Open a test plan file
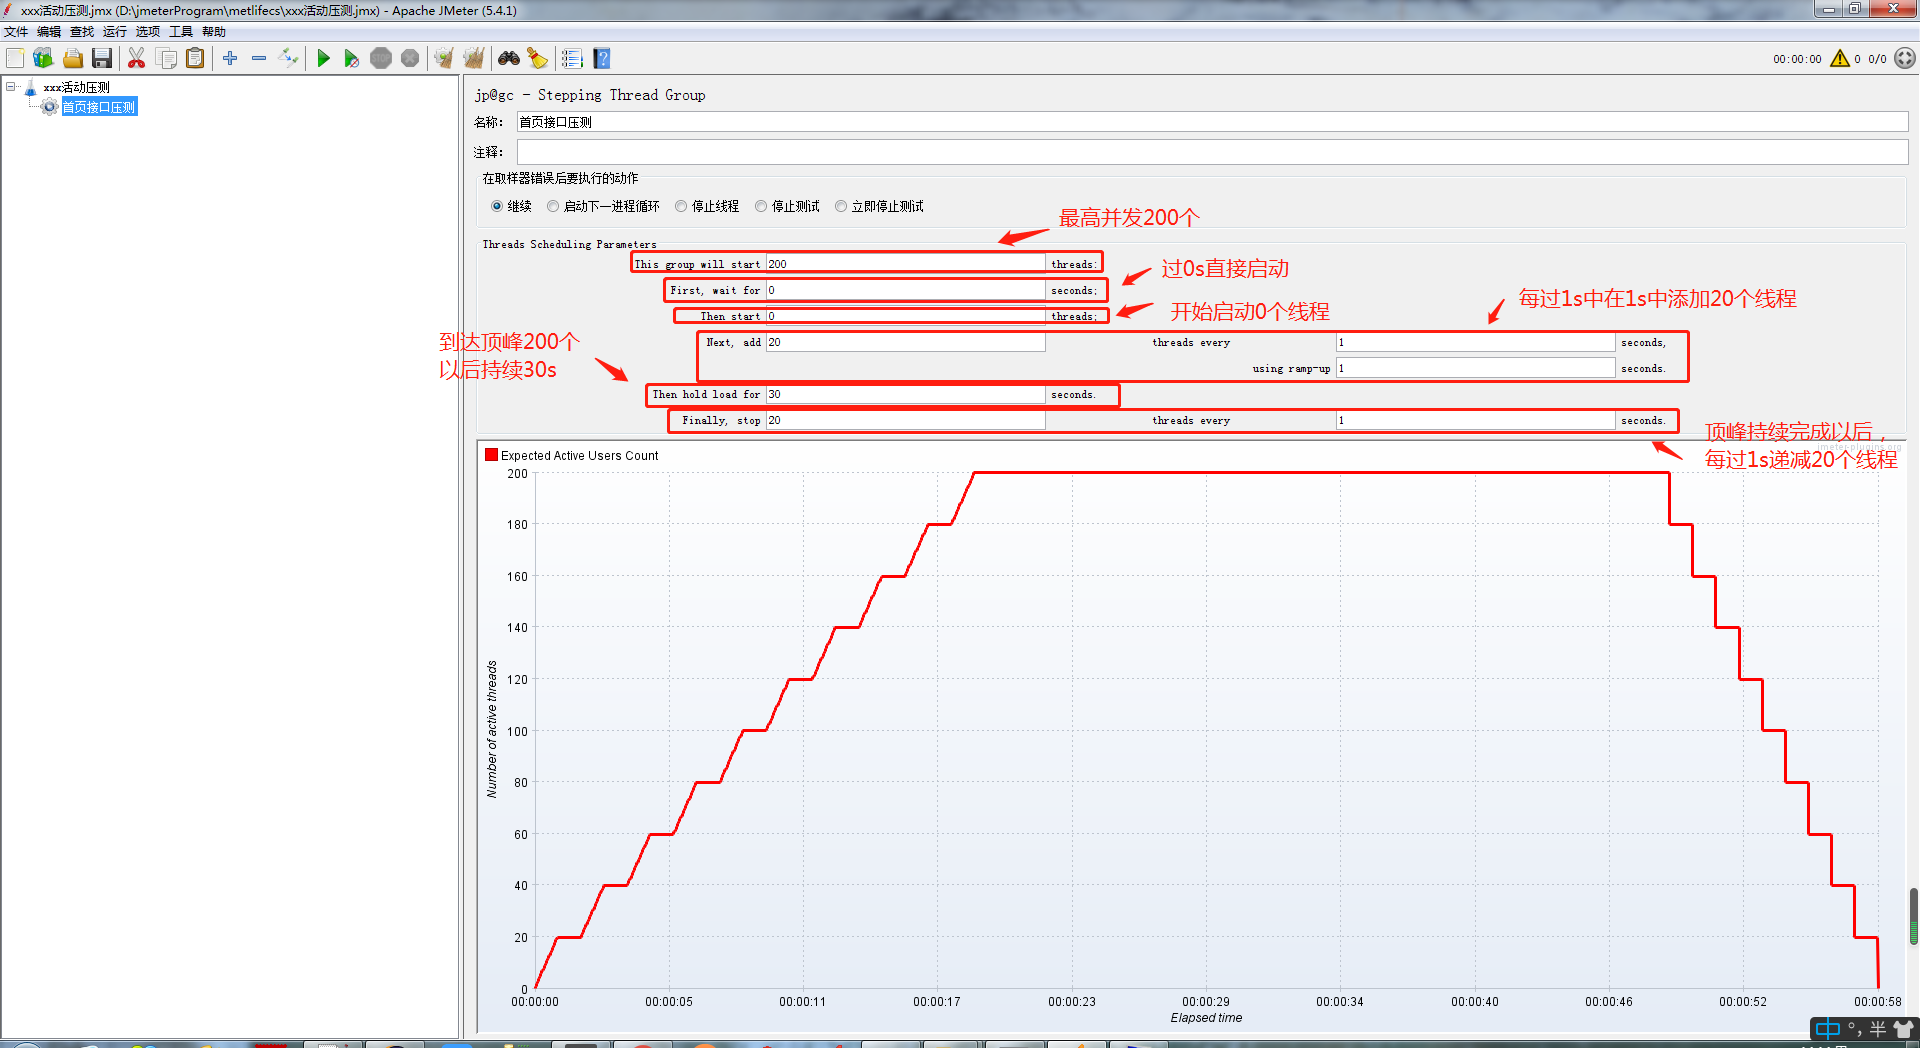1920x1048 pixels. click(73, 58)
